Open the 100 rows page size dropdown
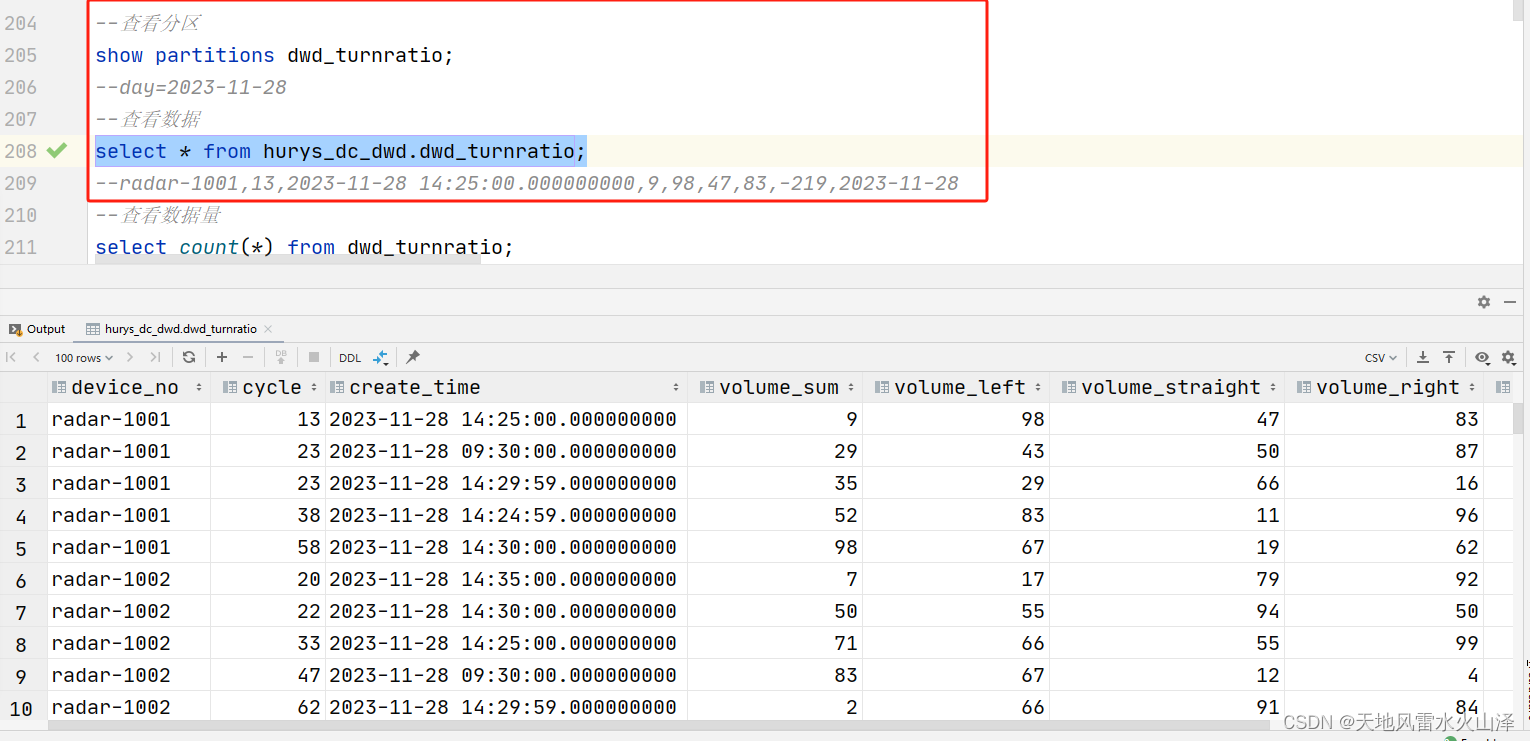Viewport: 1530px width, 741px height. (84, 358)
